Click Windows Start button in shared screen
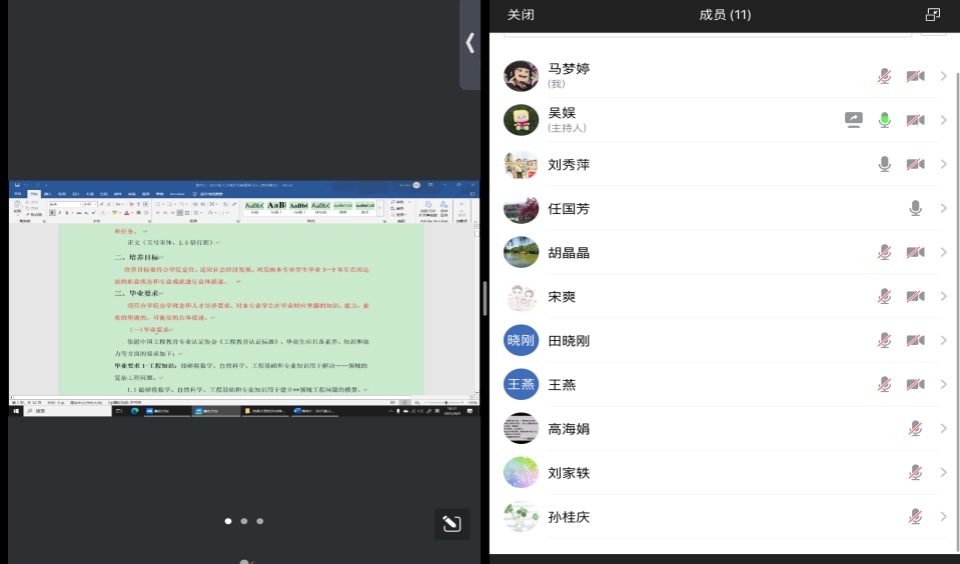This screenshot has width=960, height=564. tap(16, 411)
